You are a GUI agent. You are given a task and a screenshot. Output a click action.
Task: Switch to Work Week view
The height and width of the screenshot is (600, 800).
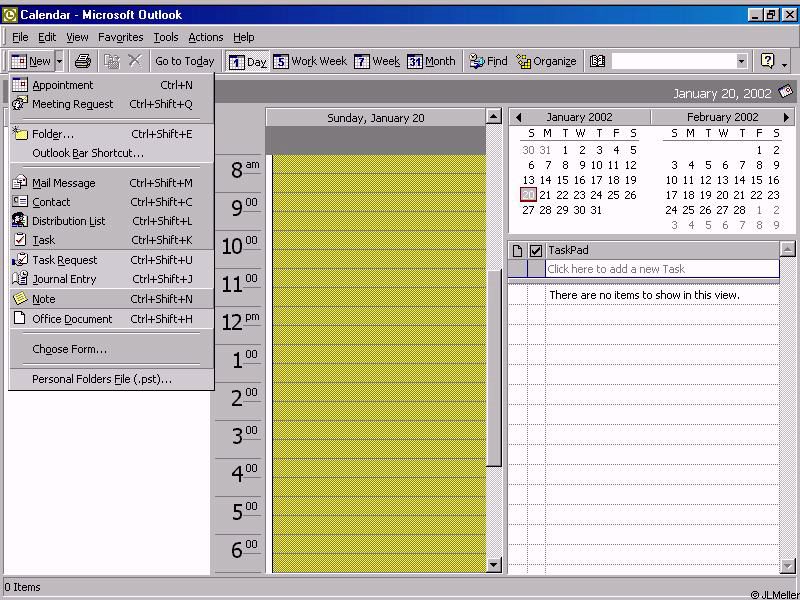pyautogui.click(x=310, y=61)
